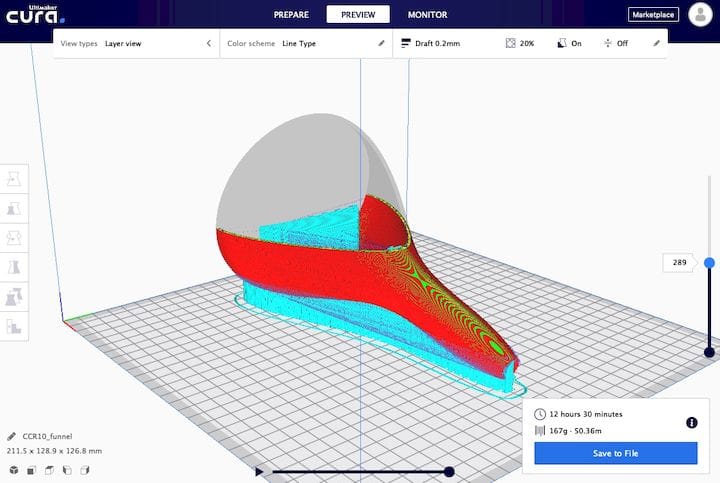Click the layer slider top handle

[x=709, y=263]
